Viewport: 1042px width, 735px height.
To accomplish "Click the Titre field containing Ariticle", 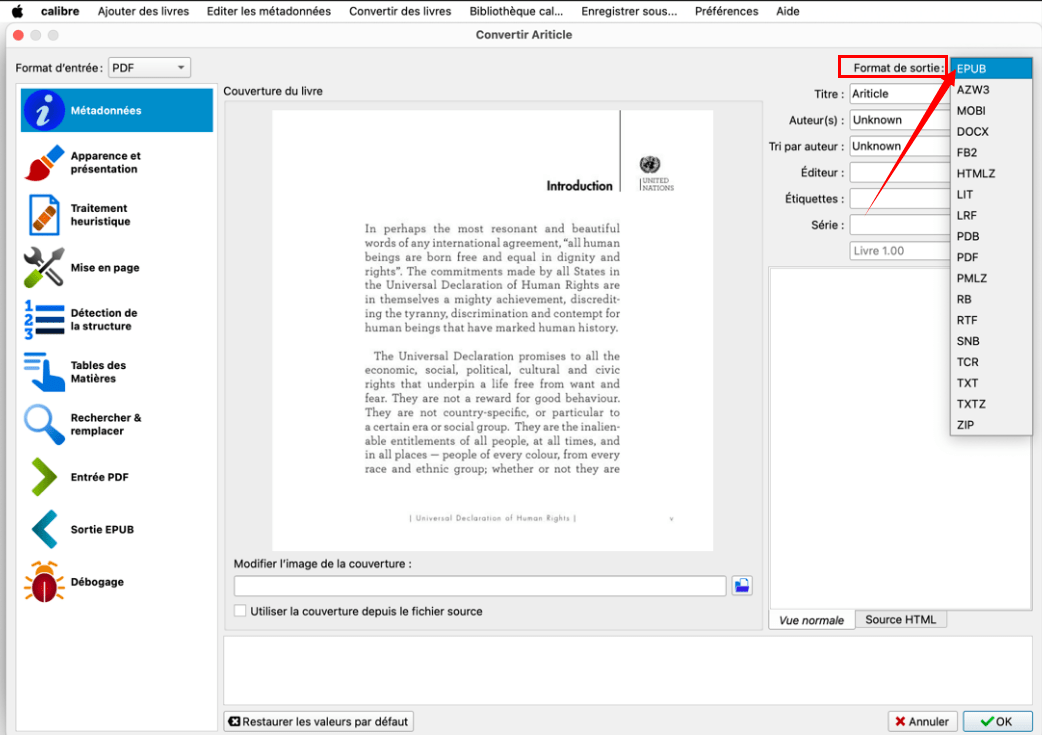I will (900, 94).
